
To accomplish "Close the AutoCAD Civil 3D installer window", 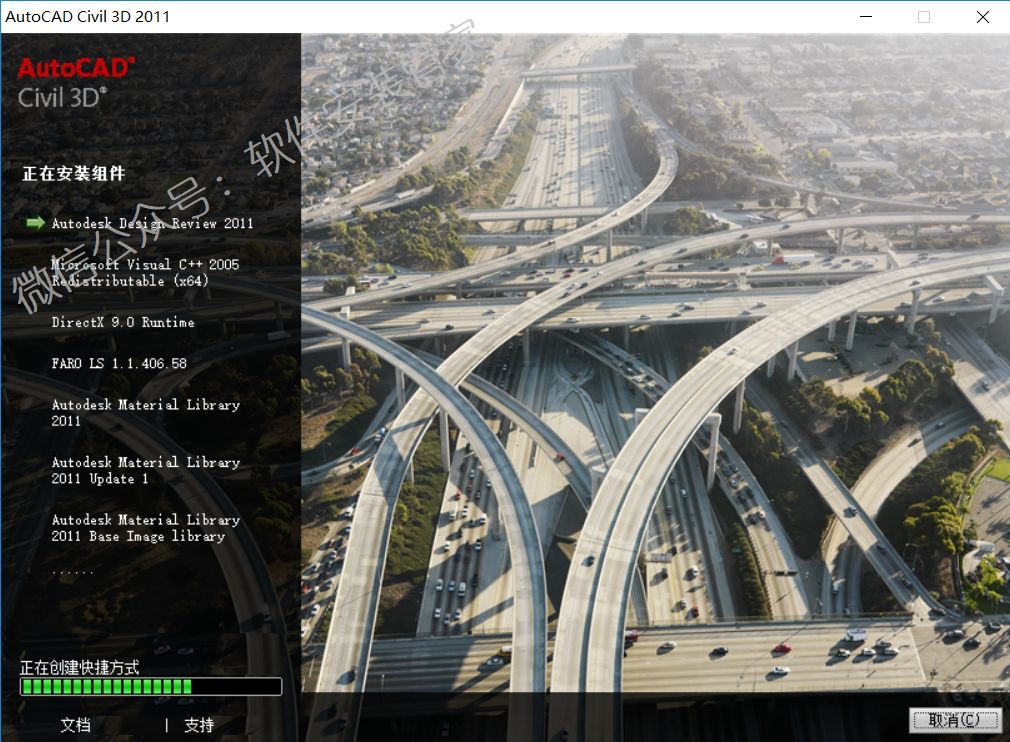I will (x=982, y=17).
